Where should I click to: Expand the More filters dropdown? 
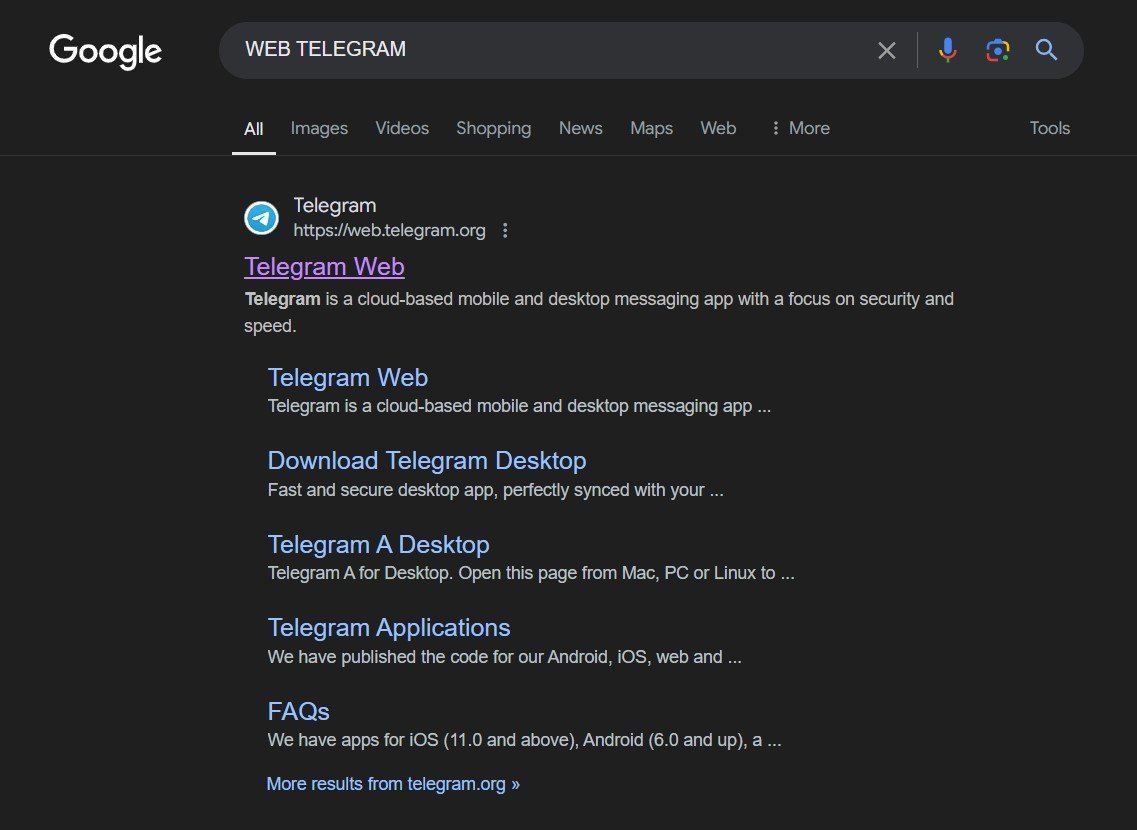coord(800,128)
